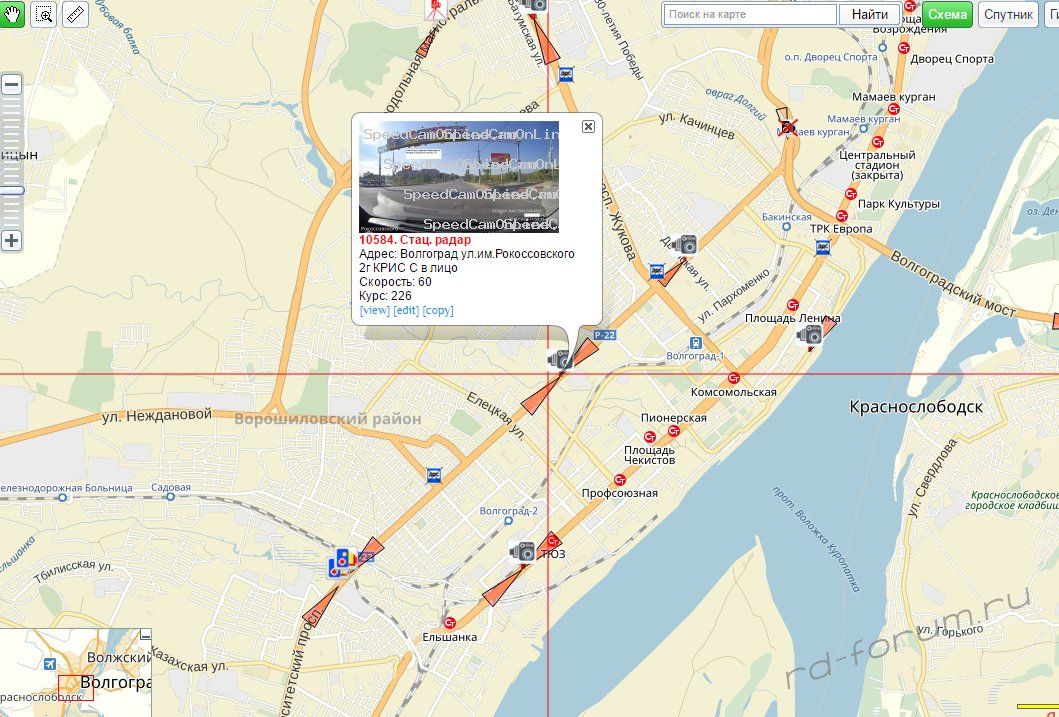The width and height of the screenshot is (1059, 717).
Task: Activate the magnifier zoom-area tool
Action: (x=44, y=14)
